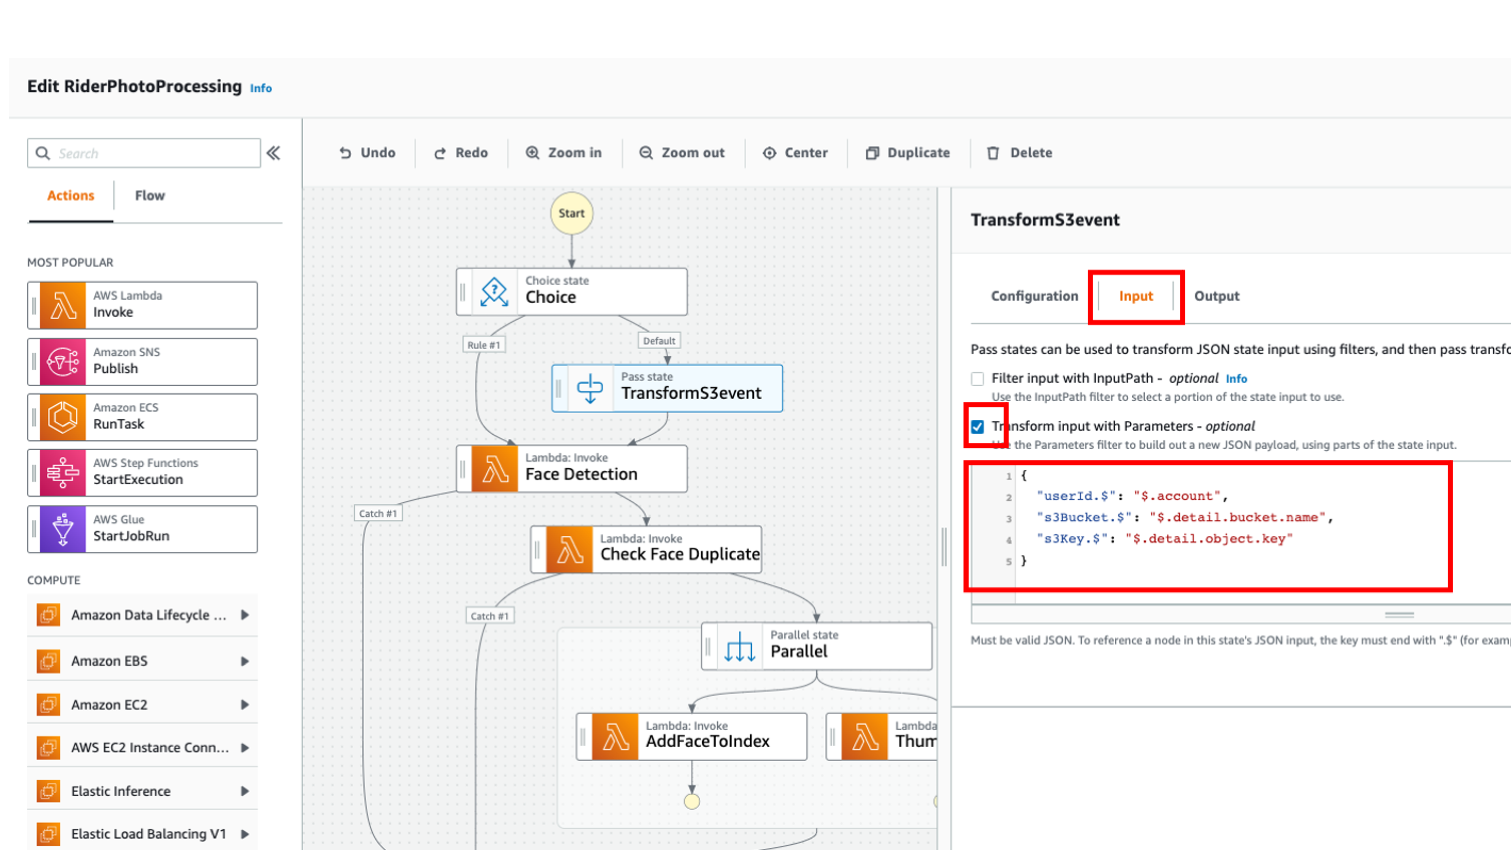Click the AddFaceToIndex Lambda icon

coord(615,737)
